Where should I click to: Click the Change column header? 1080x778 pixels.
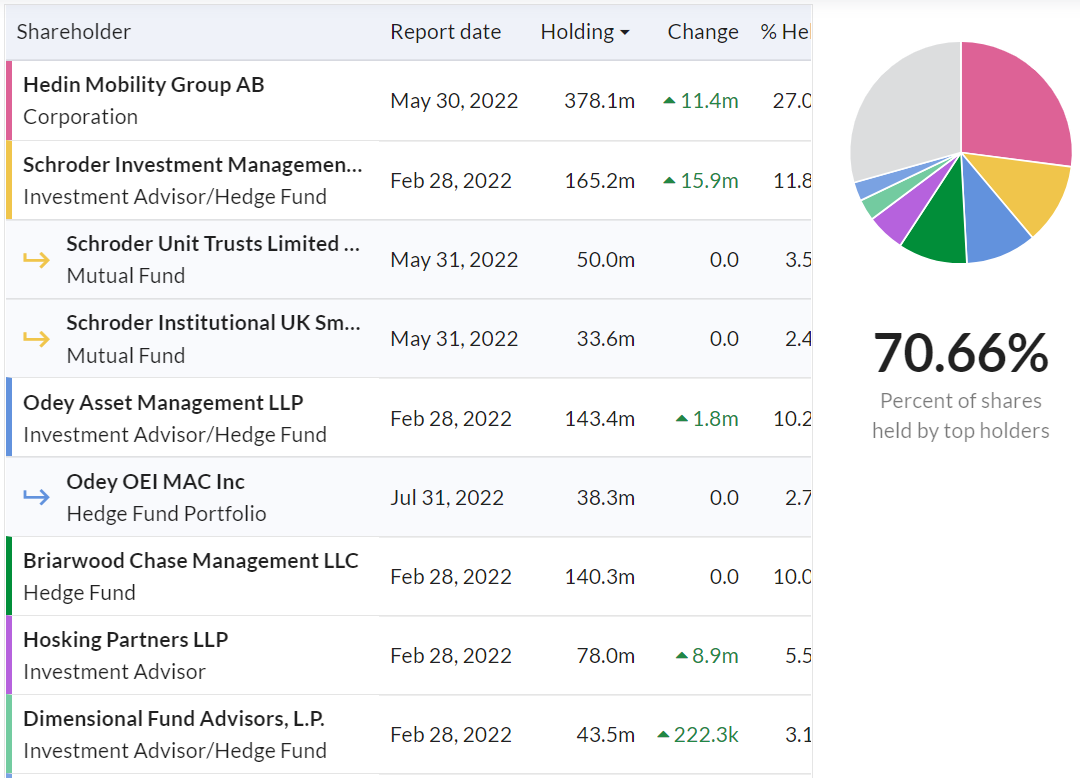703,32
